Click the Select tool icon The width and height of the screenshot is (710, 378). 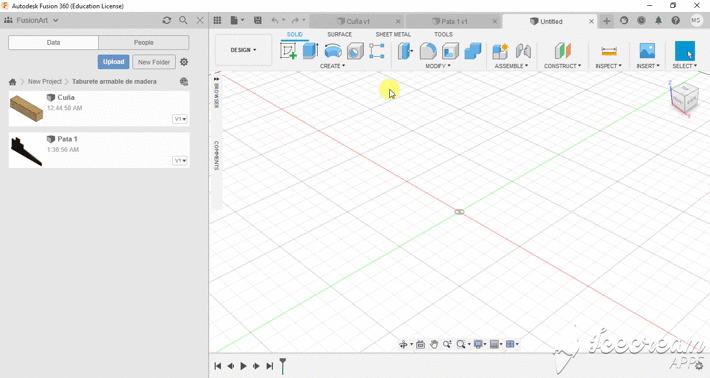click(x=685, y=51)
